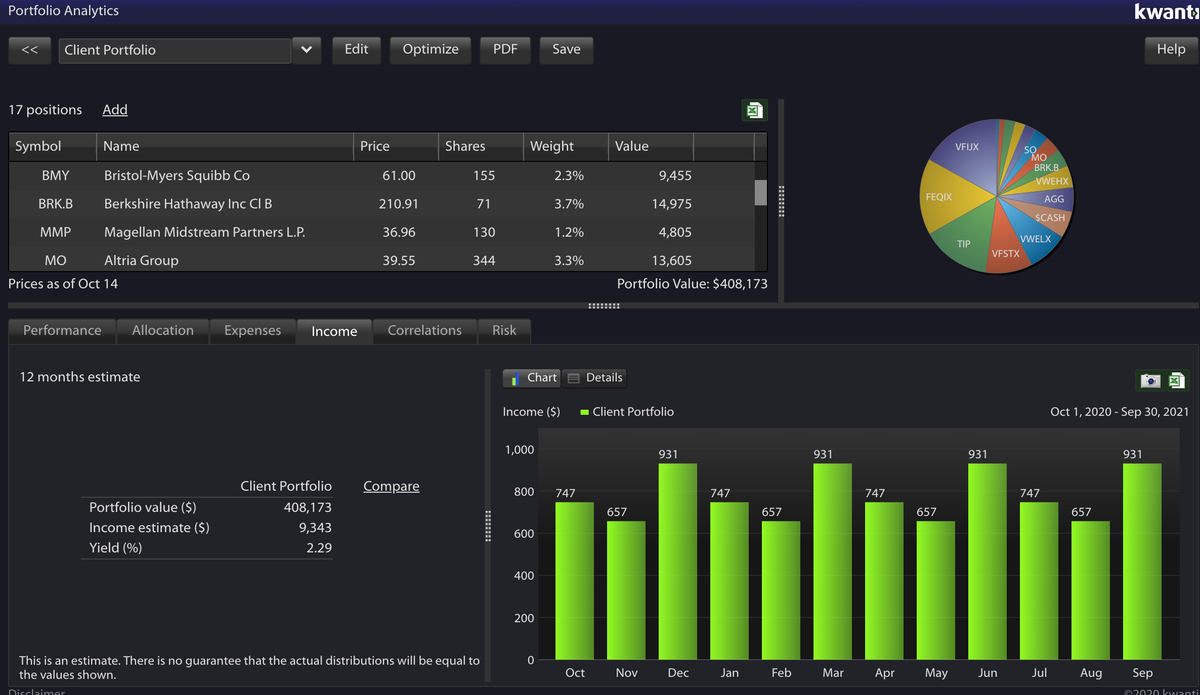Viewport: 1200px width, 695px height.
Task: Export income chart to Excel
Action: click(1176, 380)
